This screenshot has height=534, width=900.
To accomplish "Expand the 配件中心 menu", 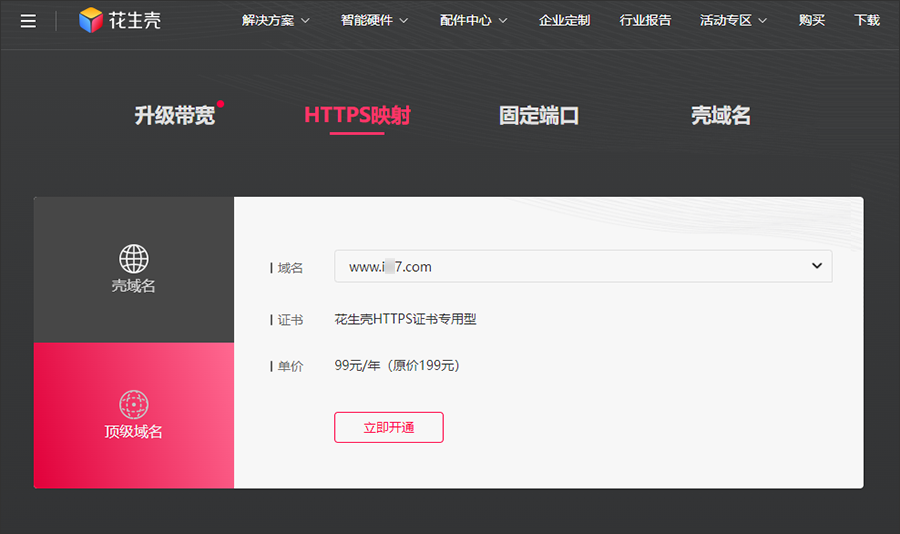I will 474,21.
